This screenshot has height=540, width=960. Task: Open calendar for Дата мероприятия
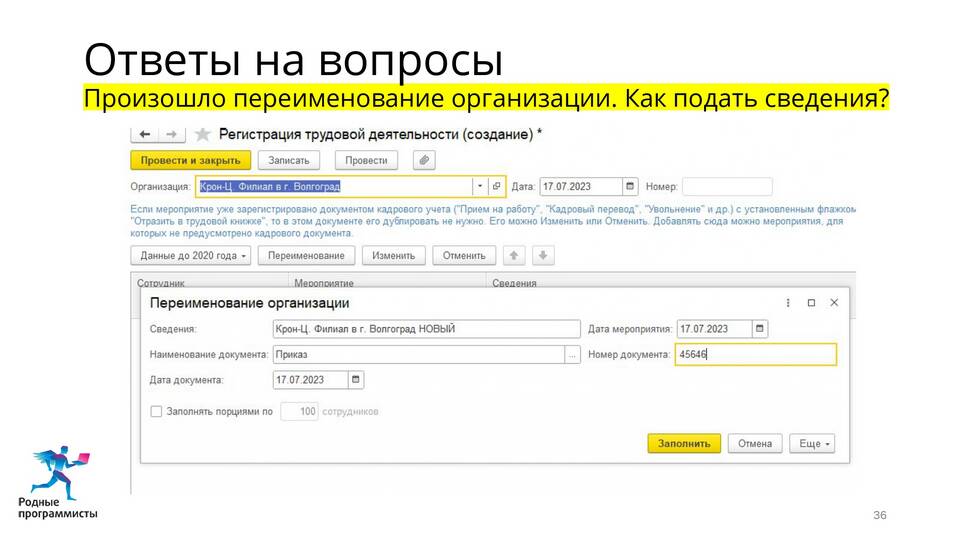760,329
